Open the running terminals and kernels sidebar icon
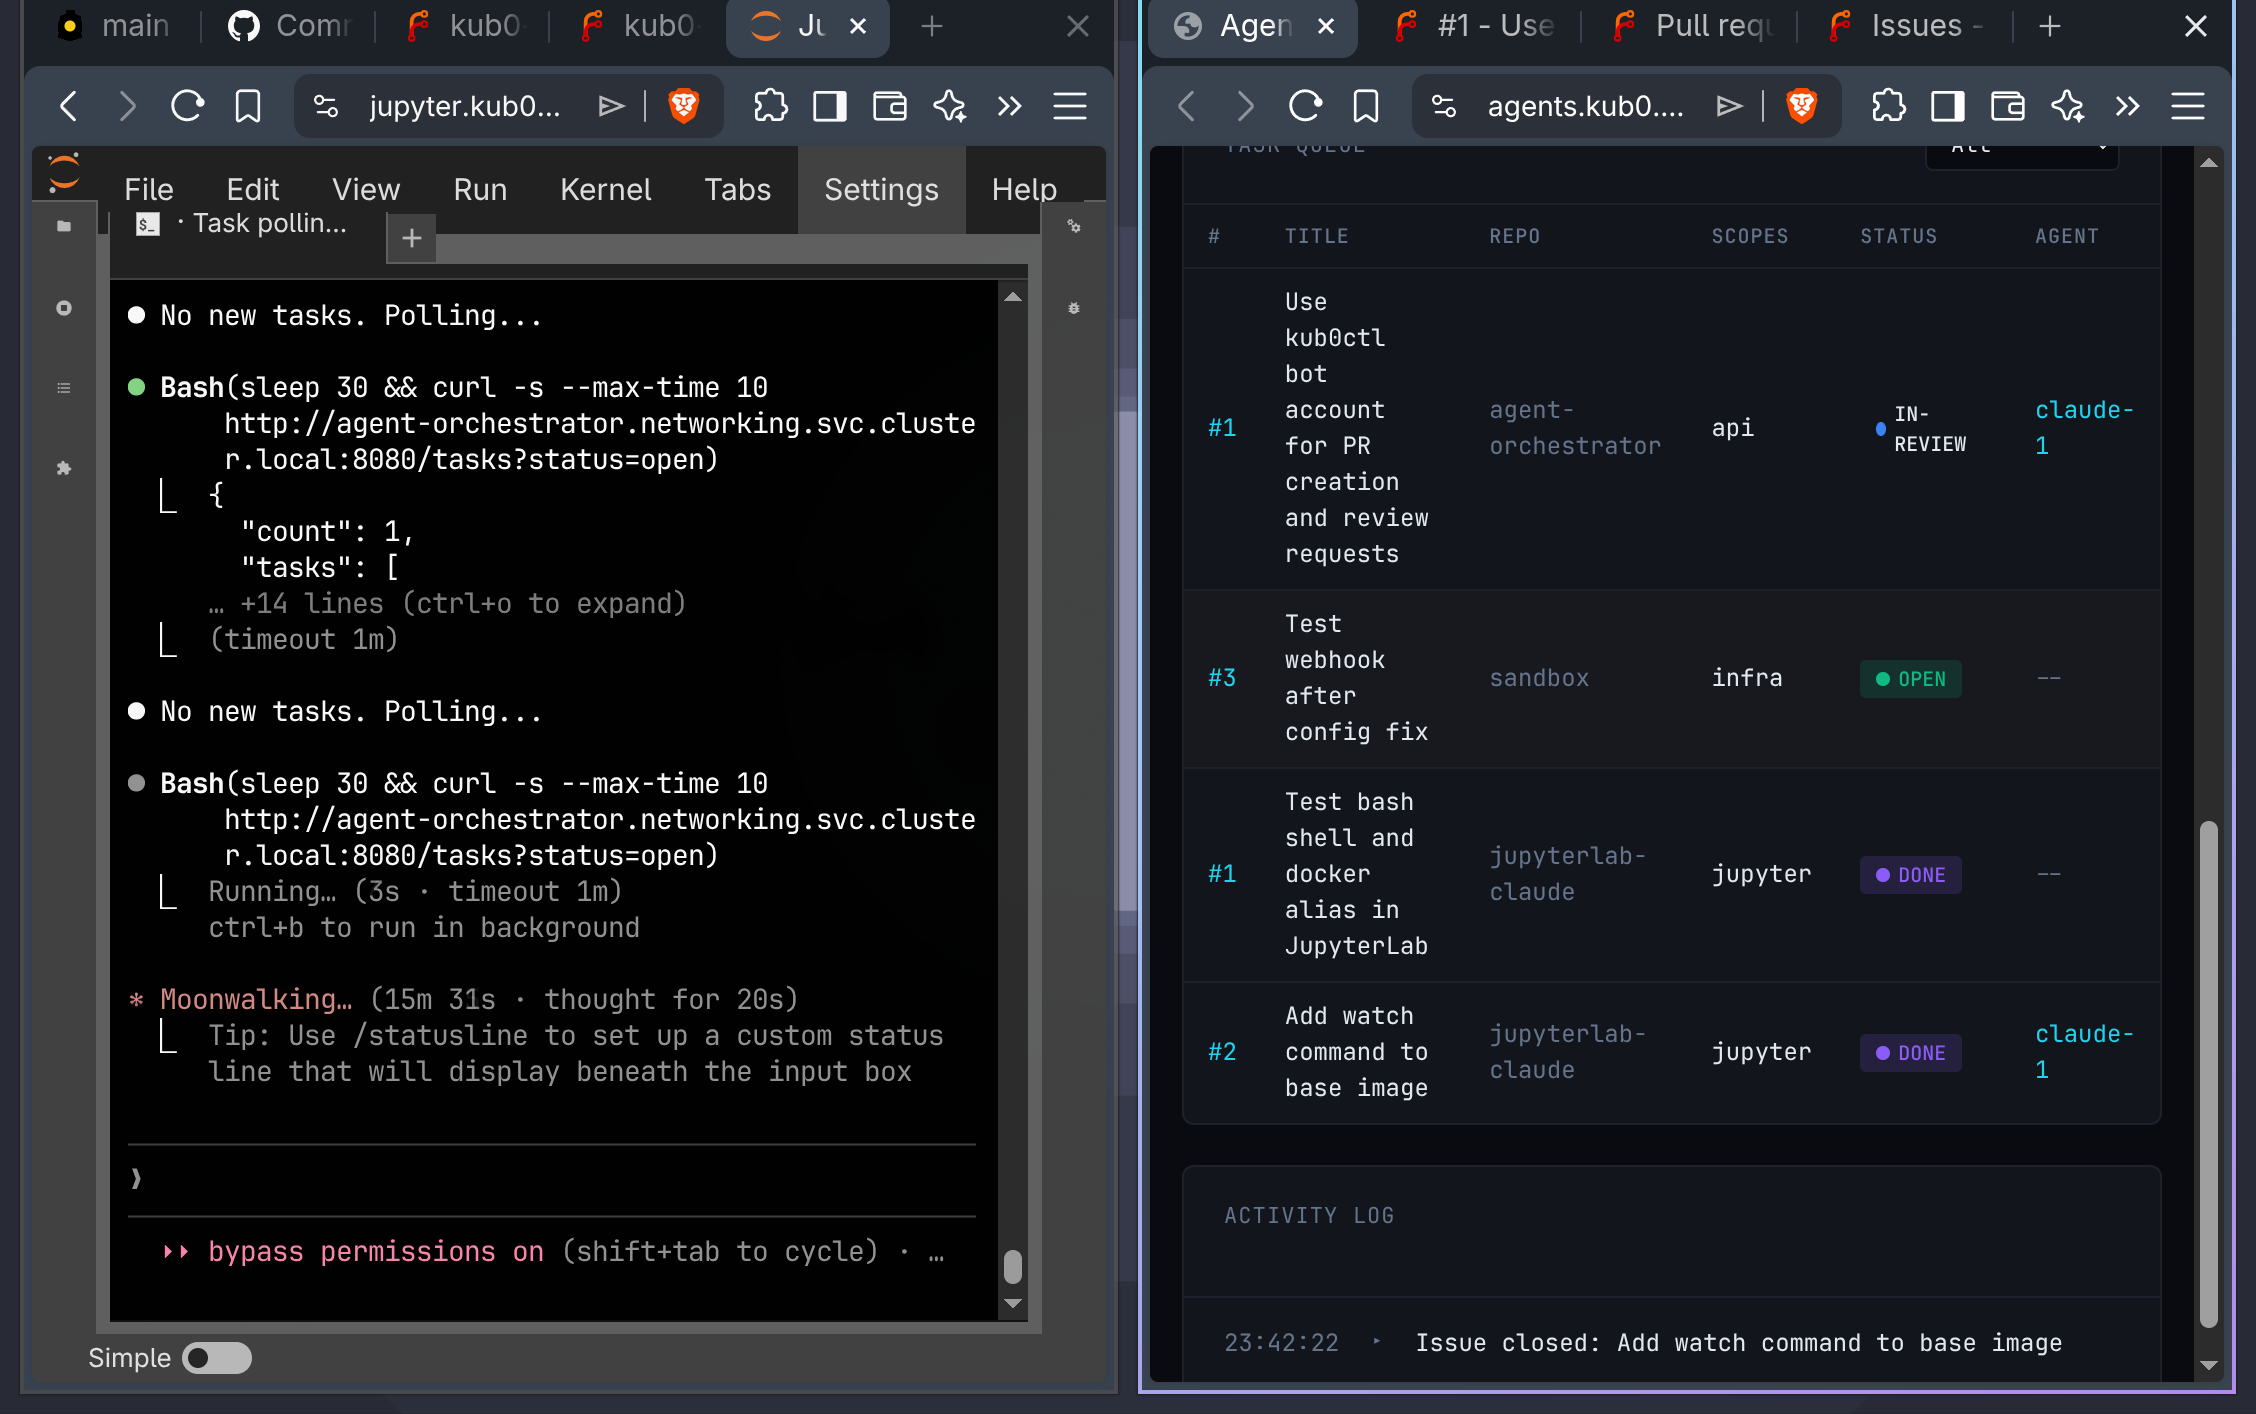The image size is (2256, 1414). (x=64, y=308)
